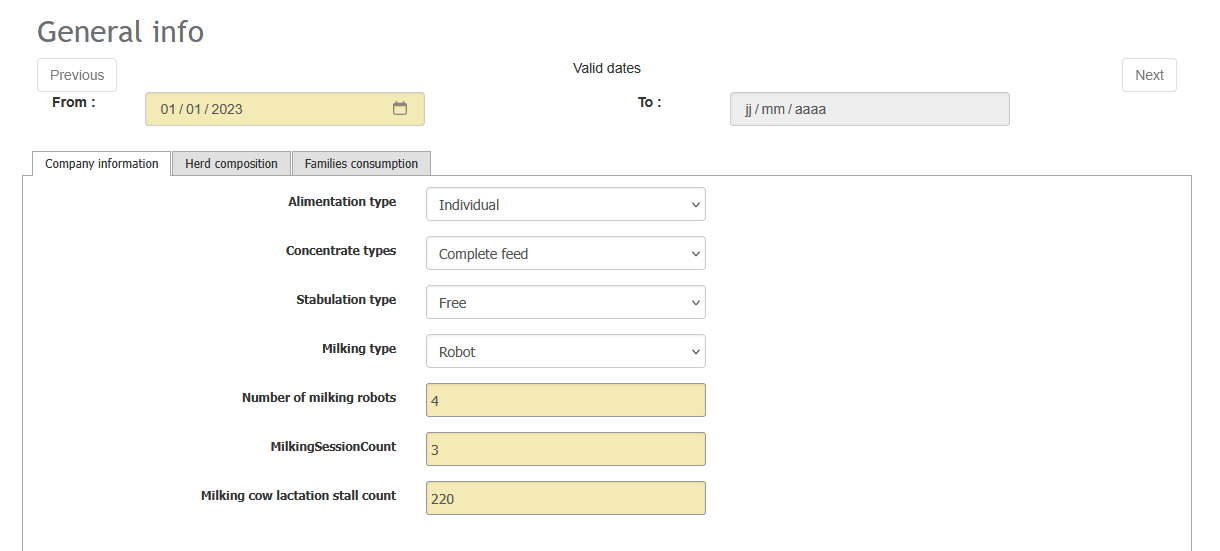Image resolution: width=1220 pixels, height=551 pixels.
Task: Focus the From date field
Action: tap(285, 109)
